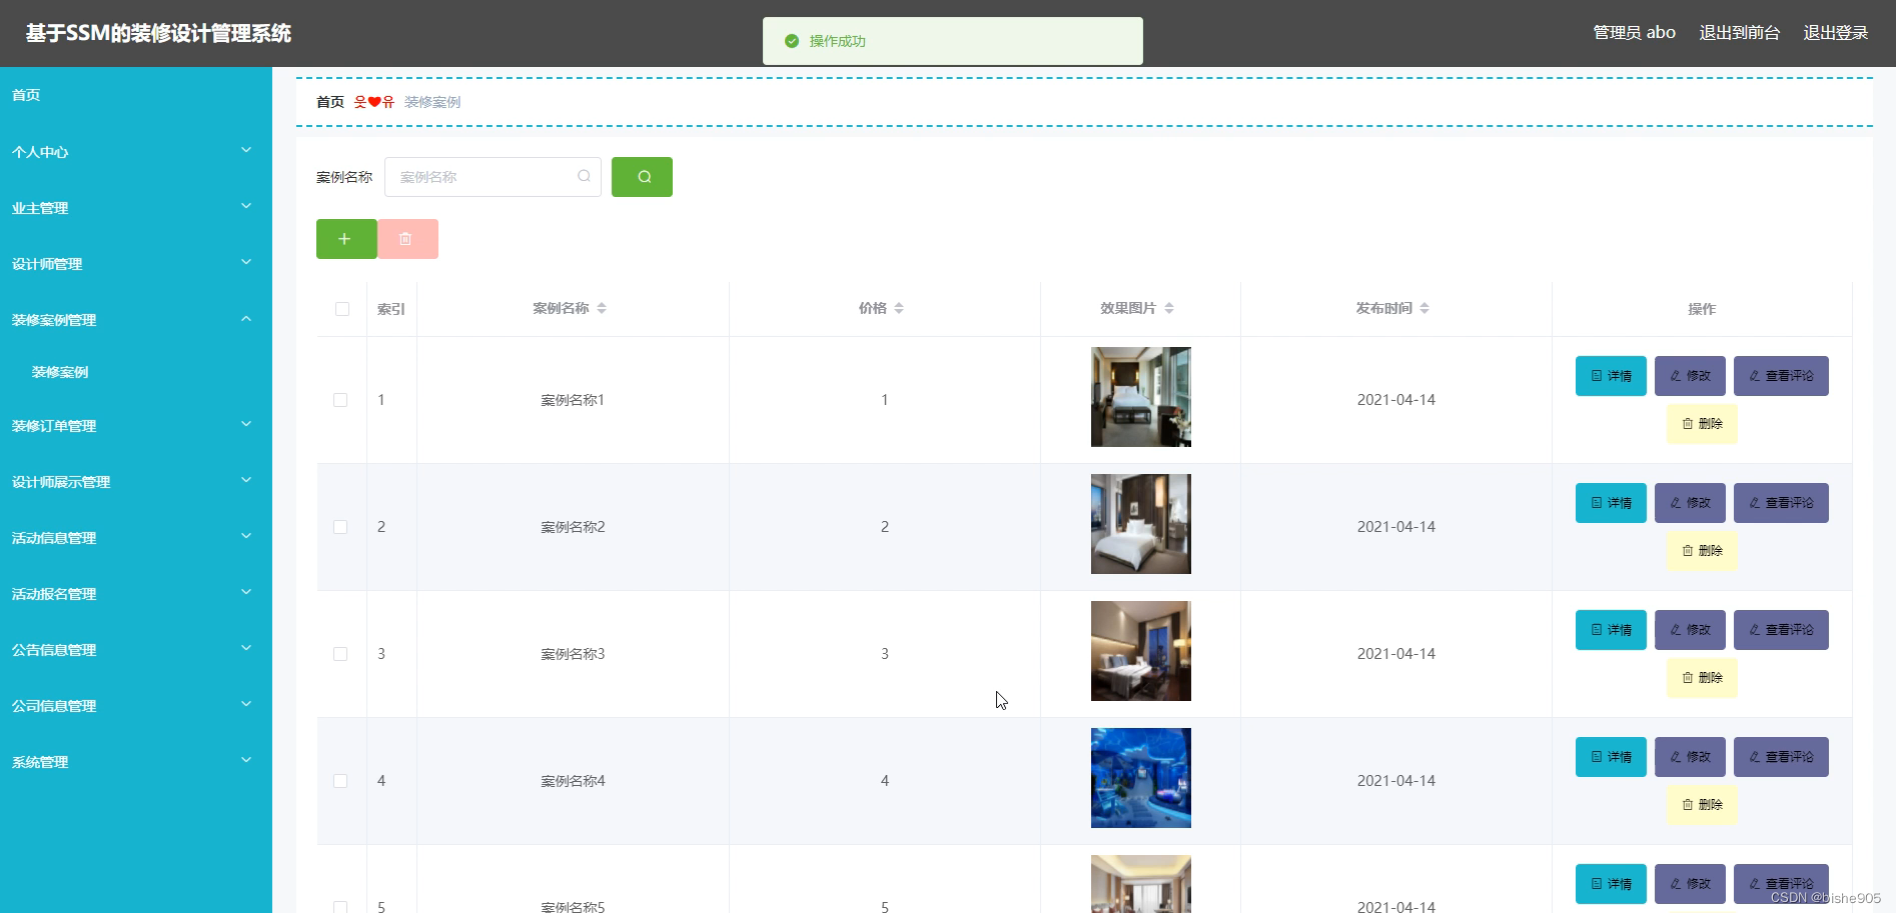Click the green plus add button
Screen dimensions: 1896x913
(346, 239)
